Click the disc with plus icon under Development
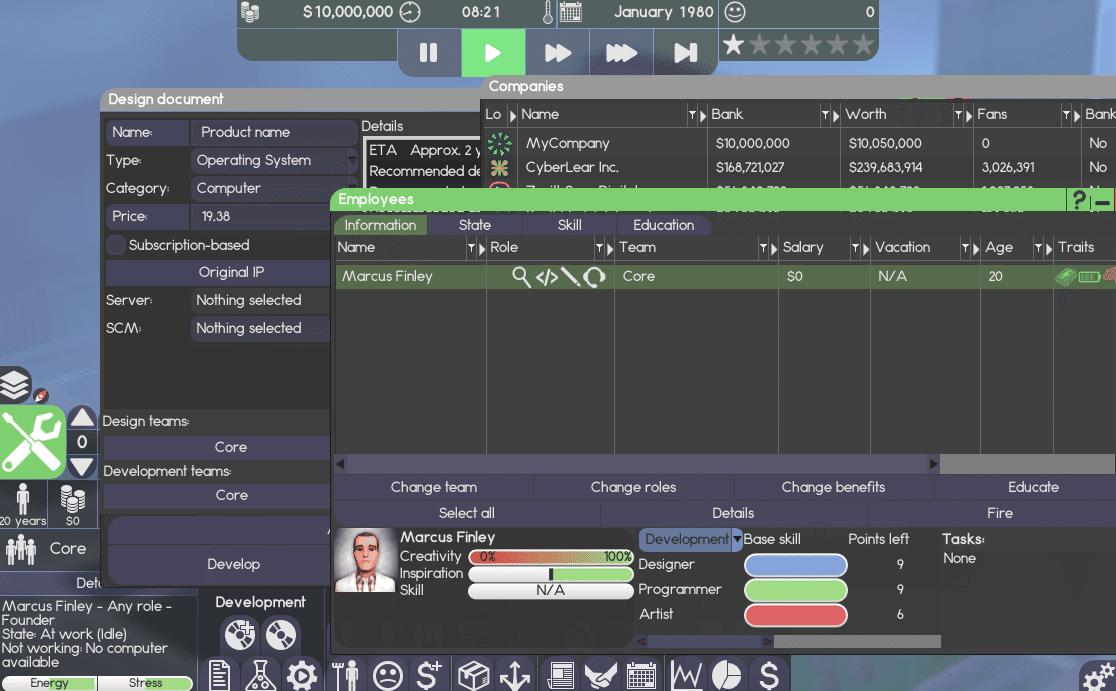 [240, 635]
